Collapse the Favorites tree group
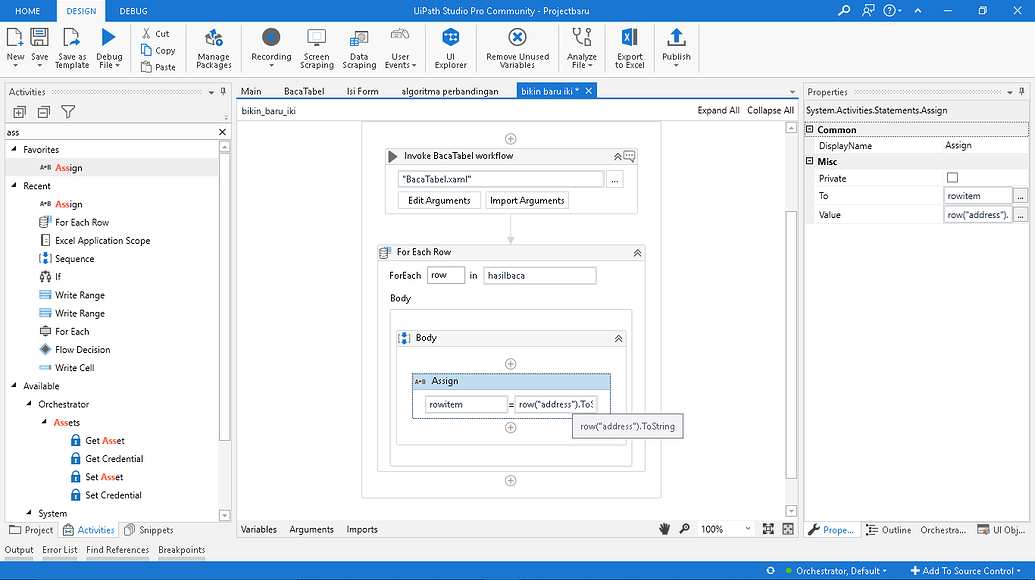 point(14,149)
